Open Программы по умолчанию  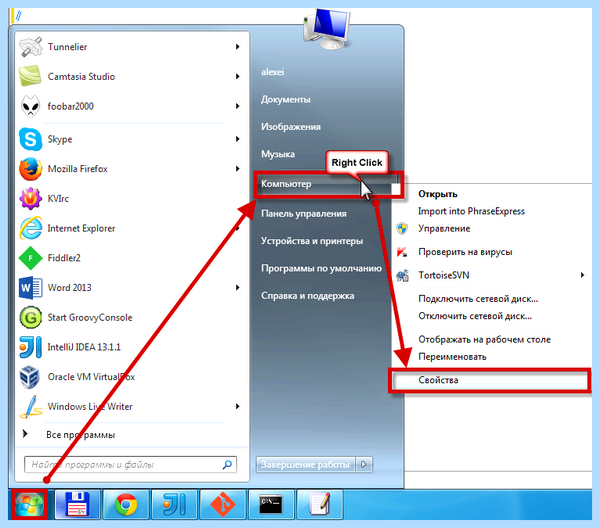321,268
